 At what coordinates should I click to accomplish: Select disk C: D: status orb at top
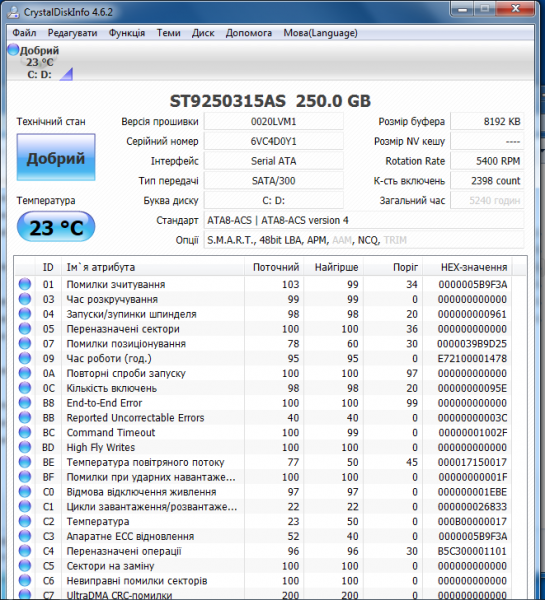13,49
